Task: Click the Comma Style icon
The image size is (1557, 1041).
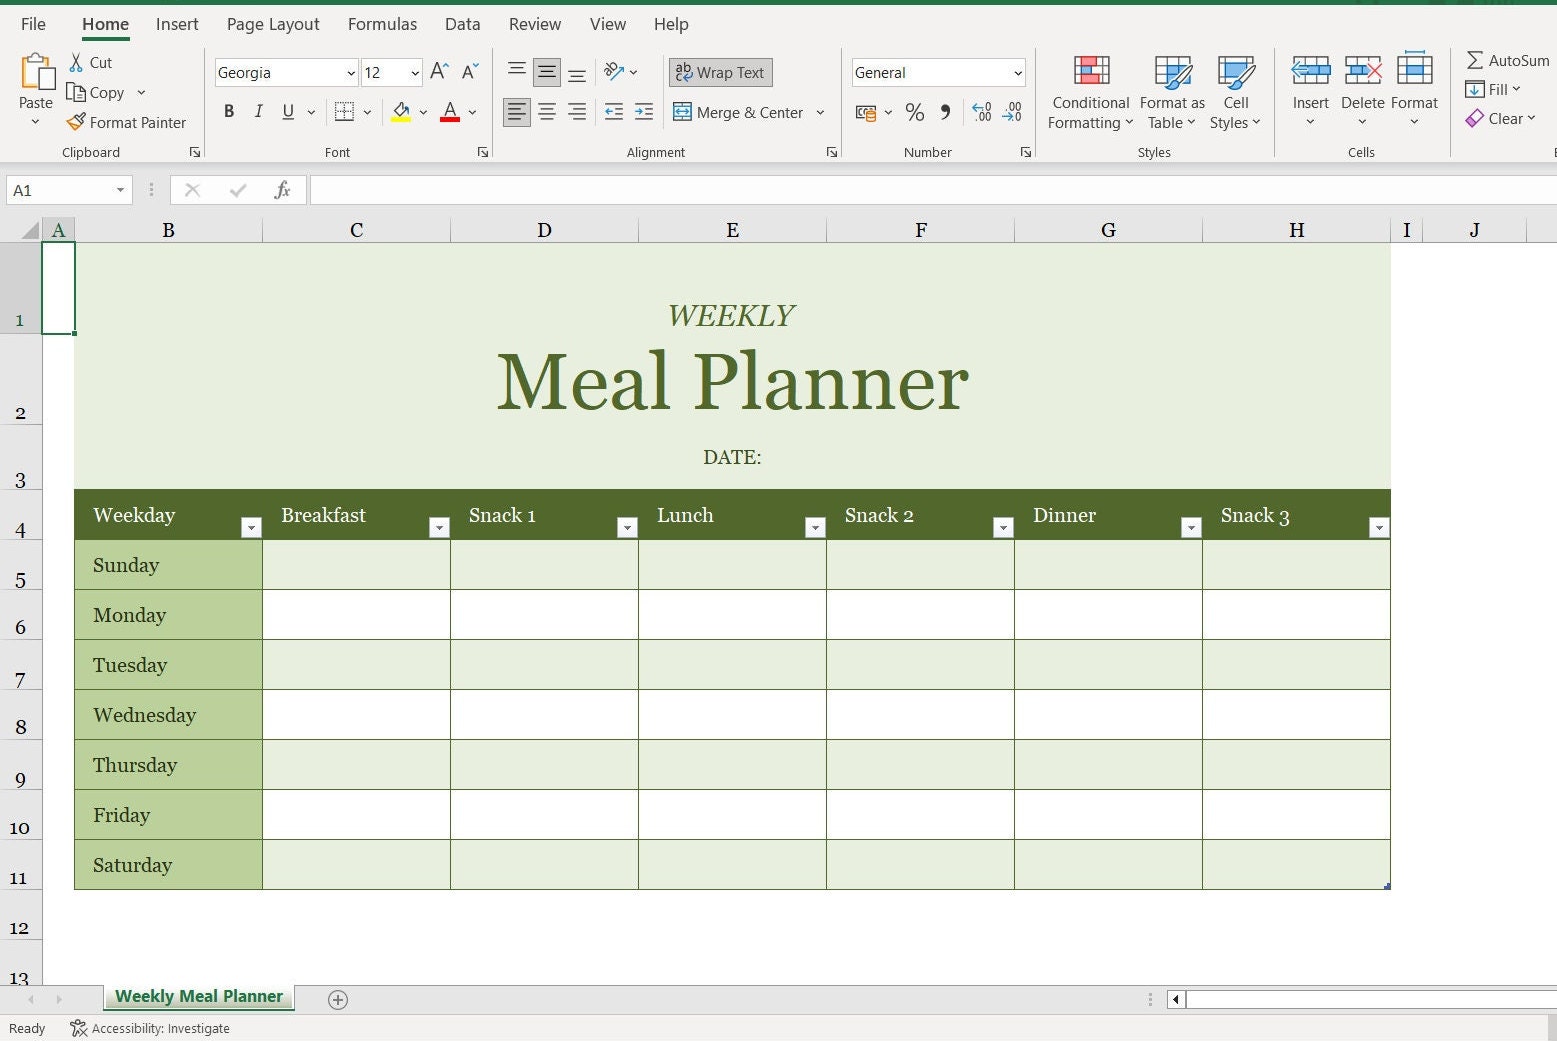Action: 944,112
